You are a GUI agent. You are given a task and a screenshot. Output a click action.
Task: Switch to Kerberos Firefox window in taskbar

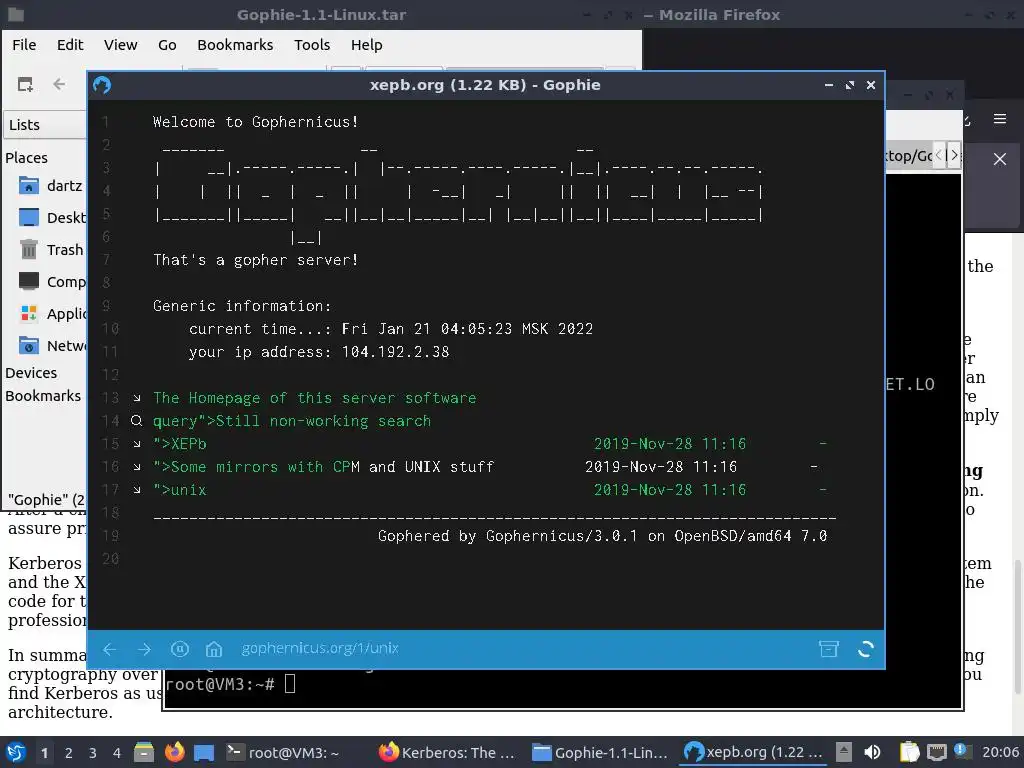pos(447,753)
